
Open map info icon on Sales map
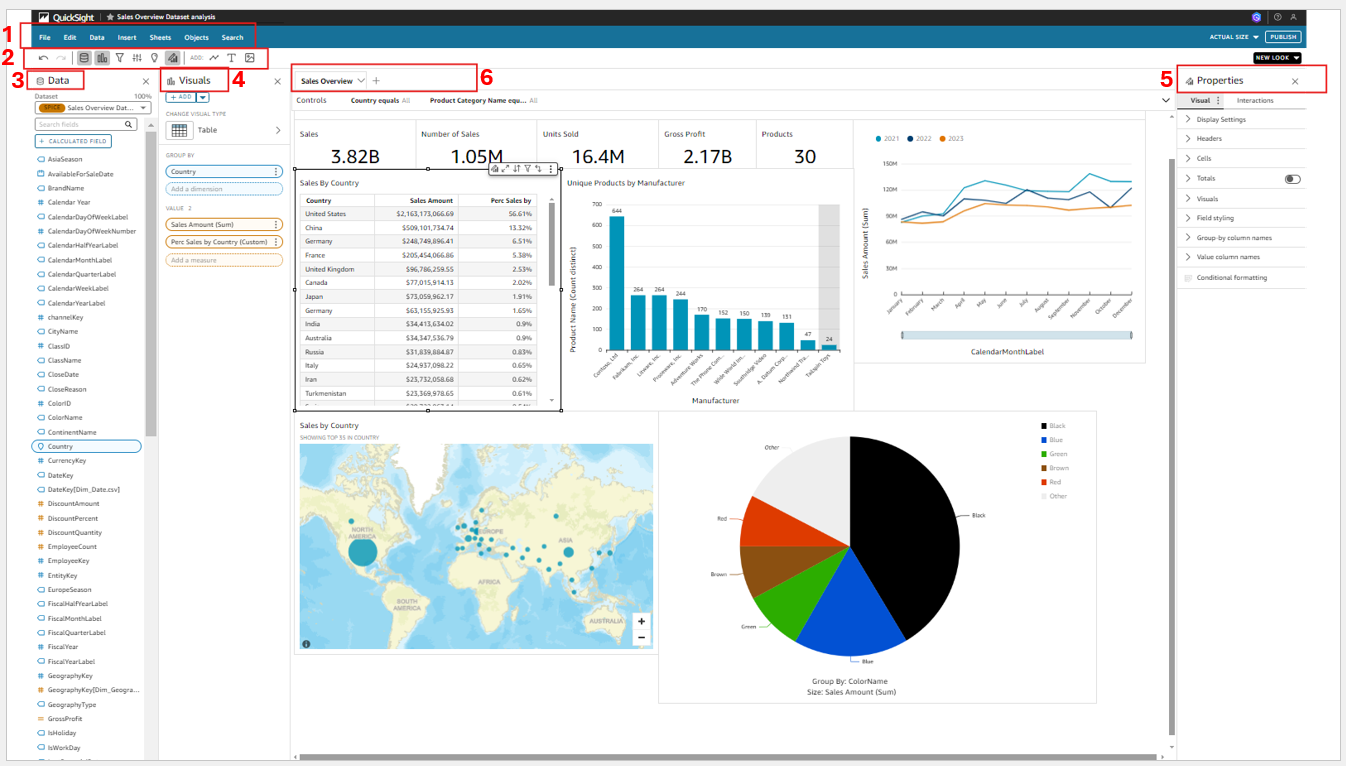306,644
